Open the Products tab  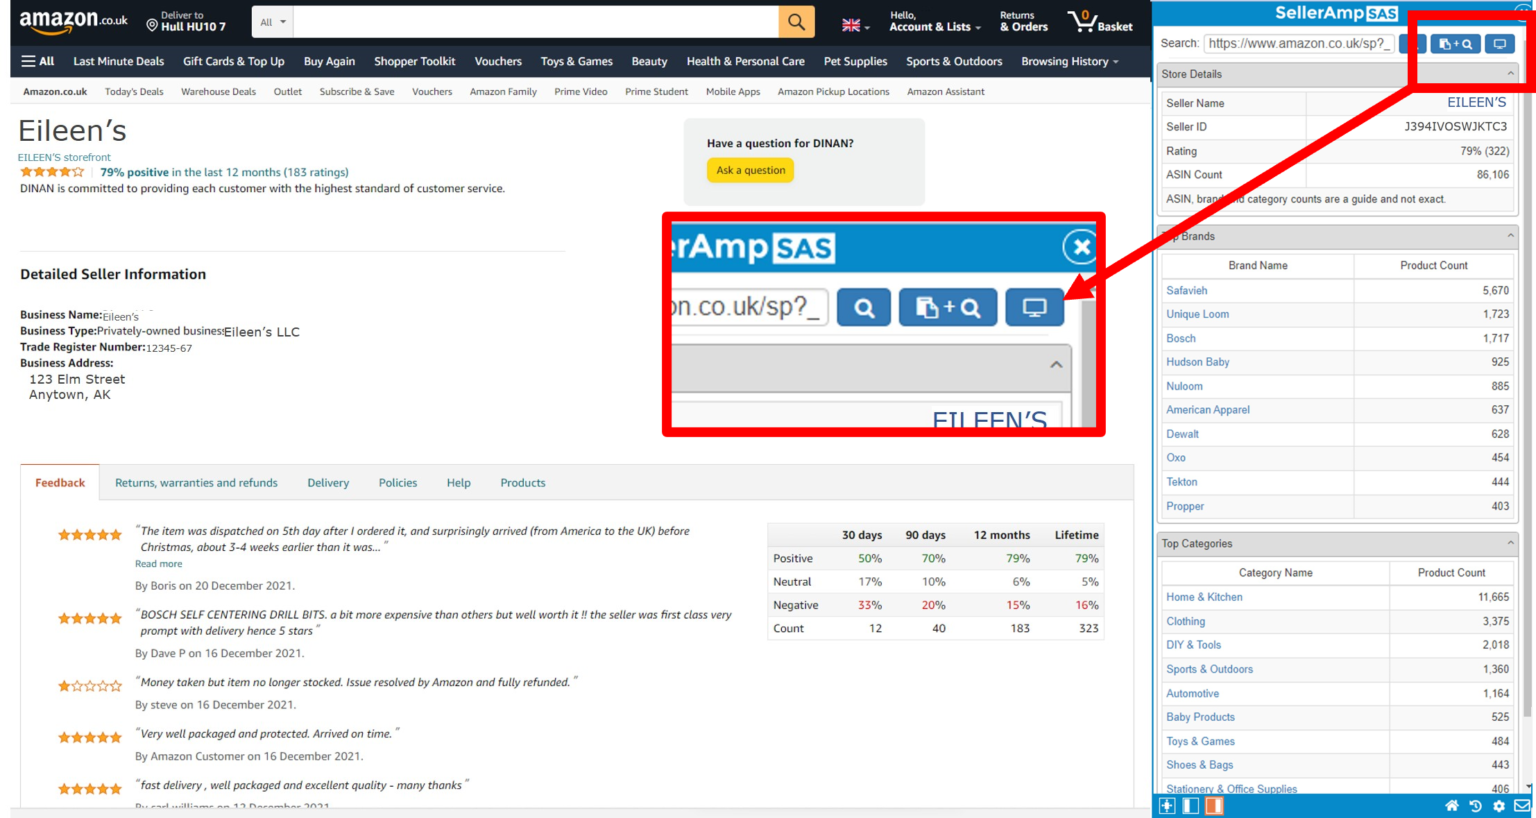pos(522,482)
